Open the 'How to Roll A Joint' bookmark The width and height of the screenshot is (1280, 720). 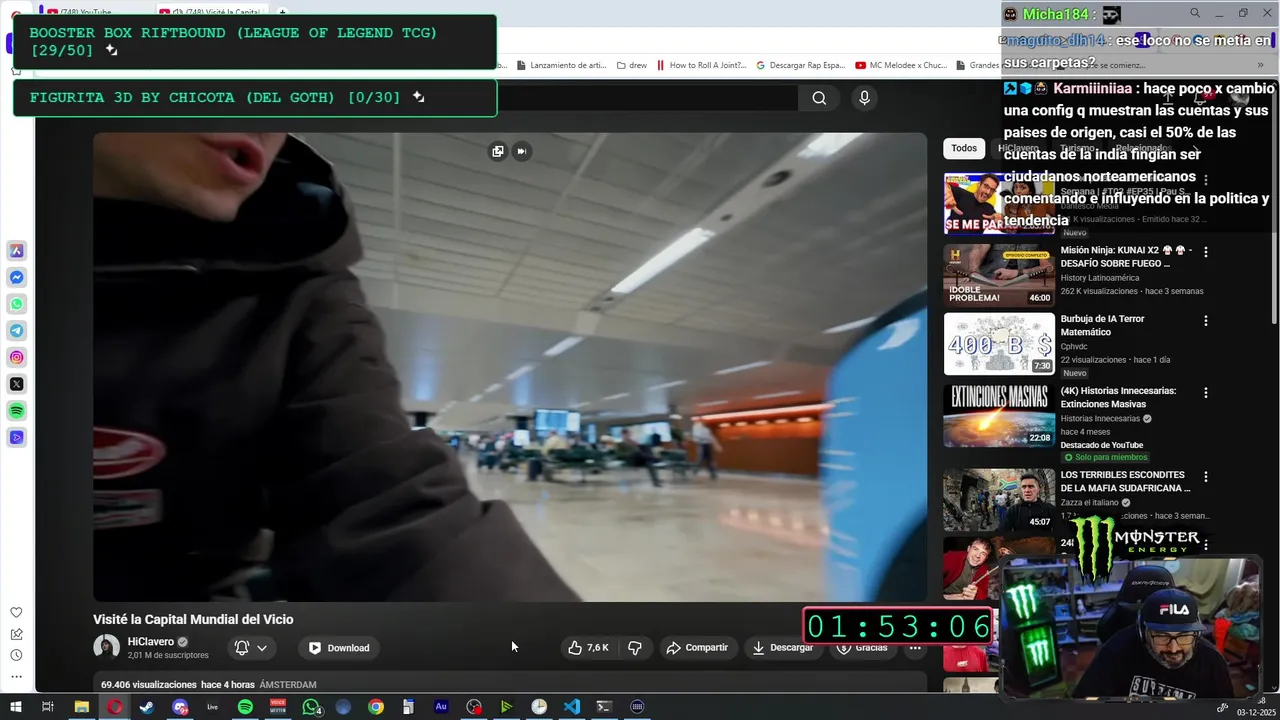coord(700,65)
